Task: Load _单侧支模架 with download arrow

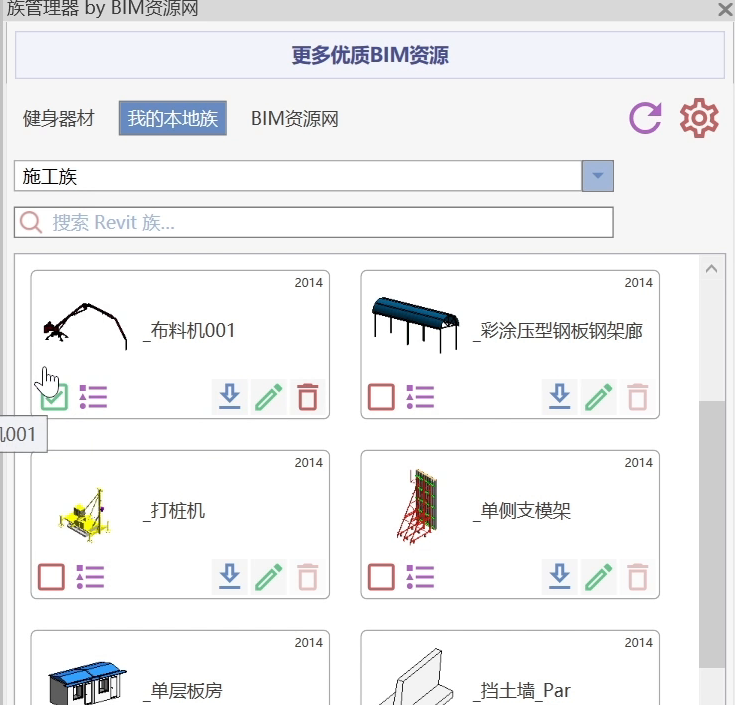Action: click(560, 577)
